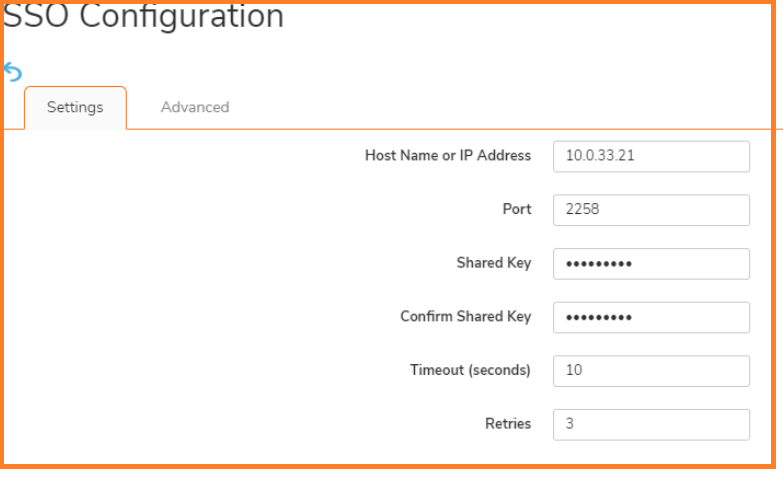Image resolution: width=783 pixels, height=478 pixels.
Task: Click the SSO Configuration page heading
Action: (143, 16)
